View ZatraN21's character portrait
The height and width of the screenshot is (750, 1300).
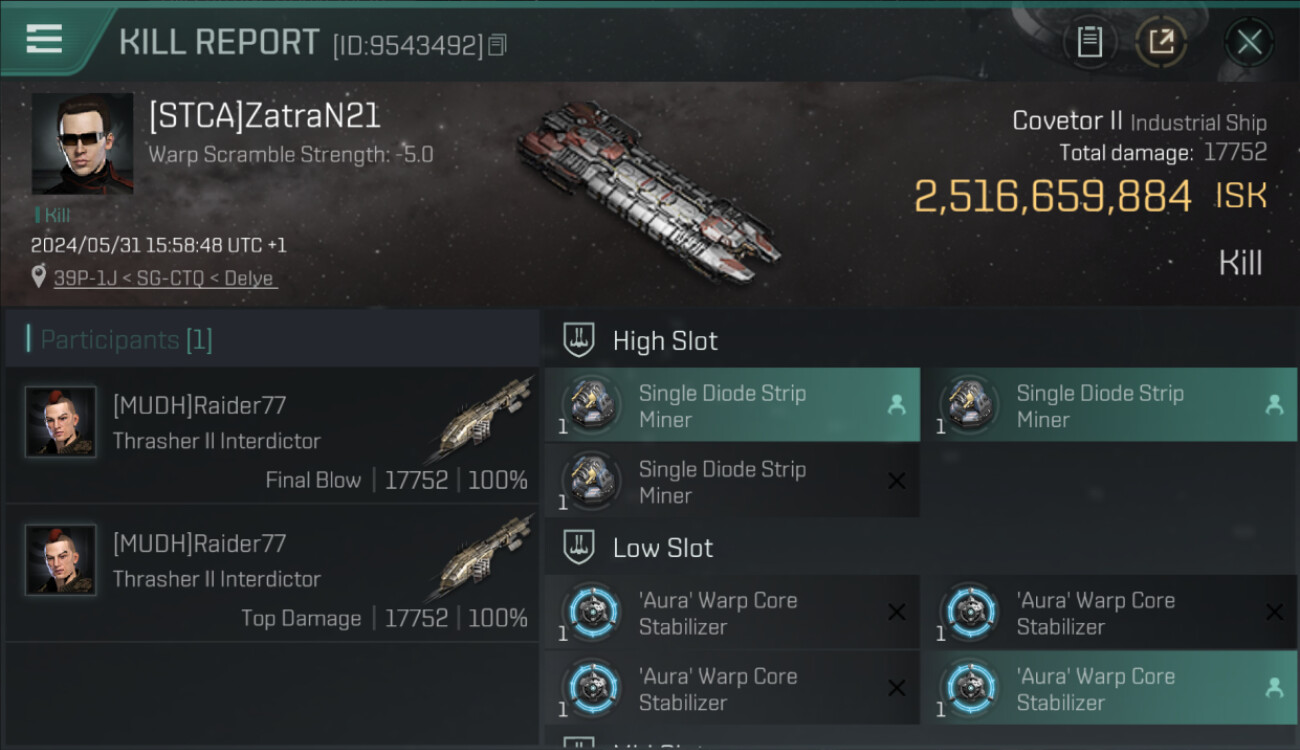(82, 144)
